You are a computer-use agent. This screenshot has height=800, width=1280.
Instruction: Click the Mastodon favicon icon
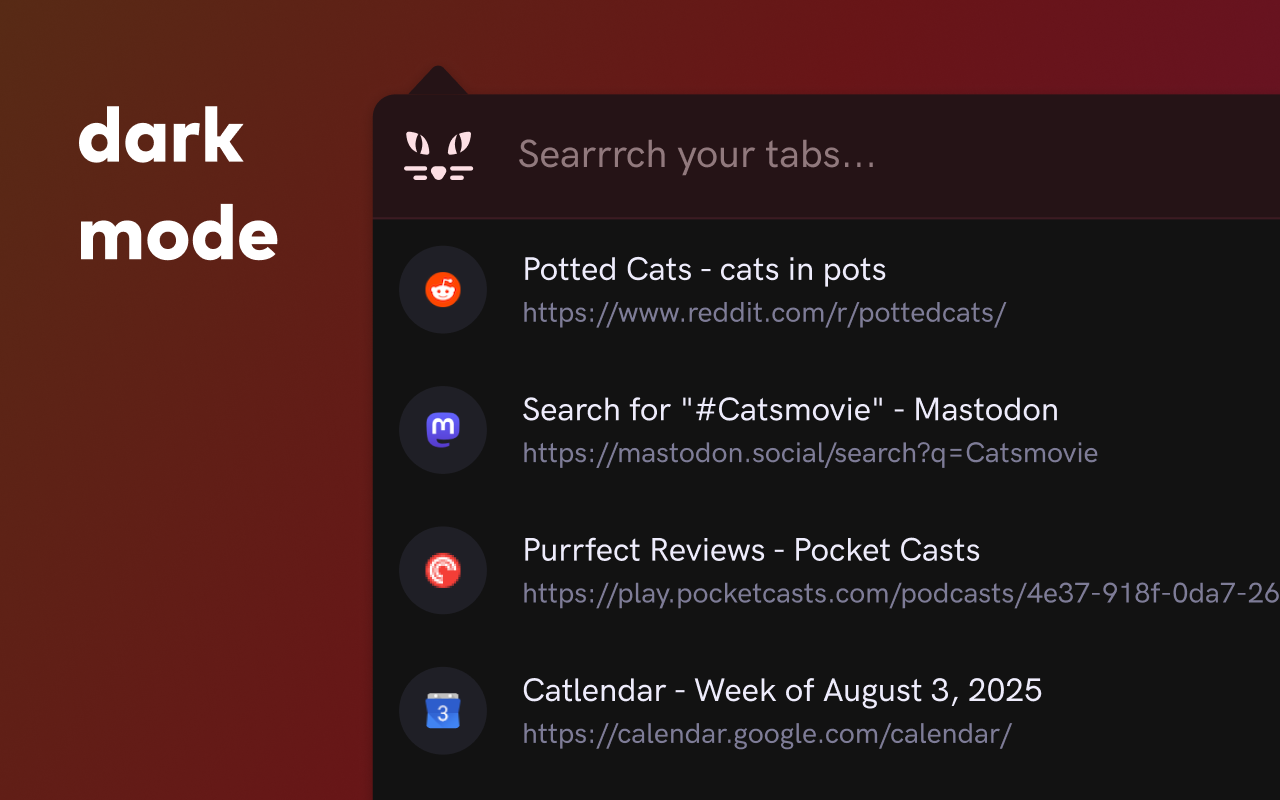click(x=442, y=430)
